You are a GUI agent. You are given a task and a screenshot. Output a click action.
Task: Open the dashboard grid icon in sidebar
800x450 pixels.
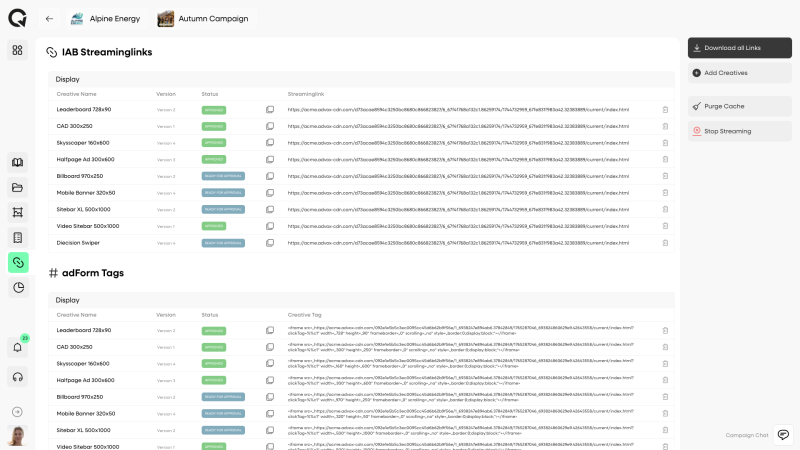(17, 50)
